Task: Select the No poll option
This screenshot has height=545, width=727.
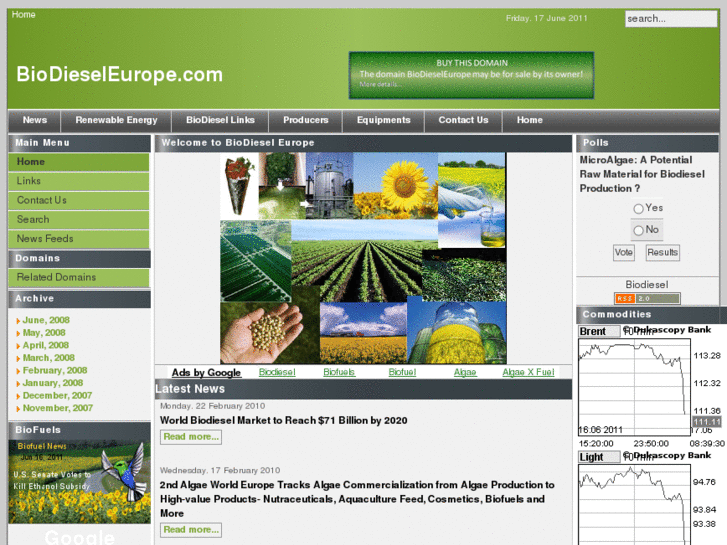Action: coord(638,230)
